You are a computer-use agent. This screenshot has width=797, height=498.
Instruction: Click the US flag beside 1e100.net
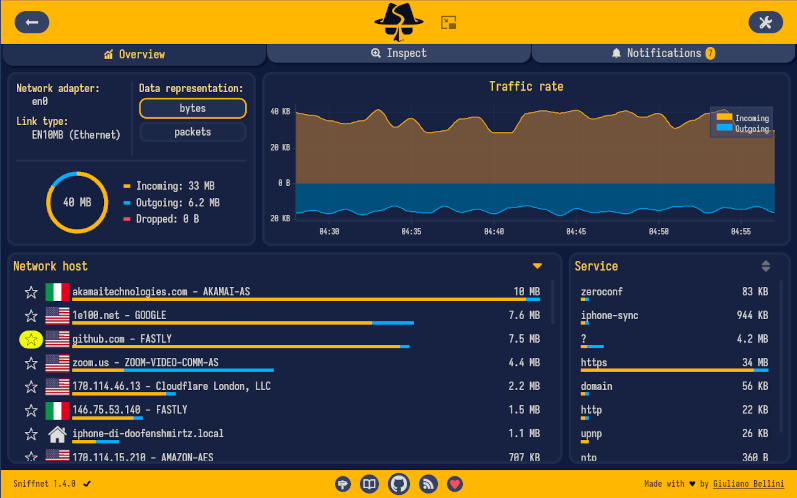(x=57, y=316)
